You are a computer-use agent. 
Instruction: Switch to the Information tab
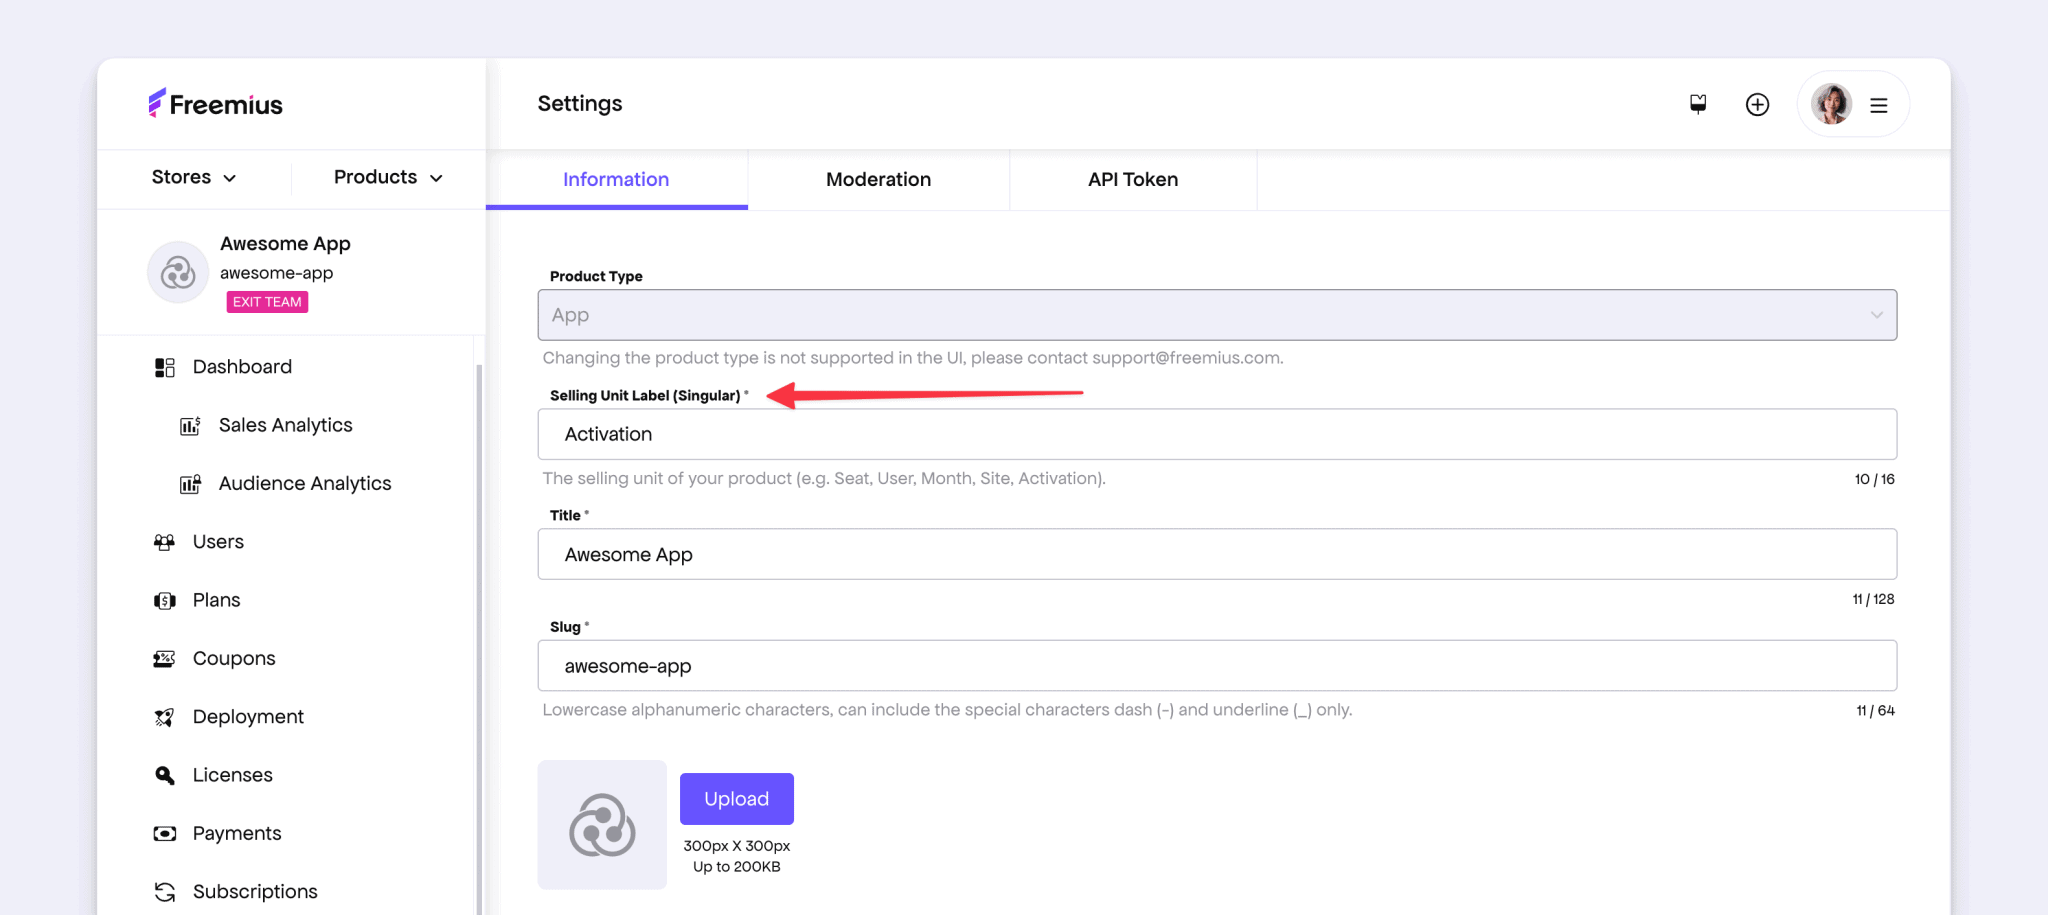(616, 179)
